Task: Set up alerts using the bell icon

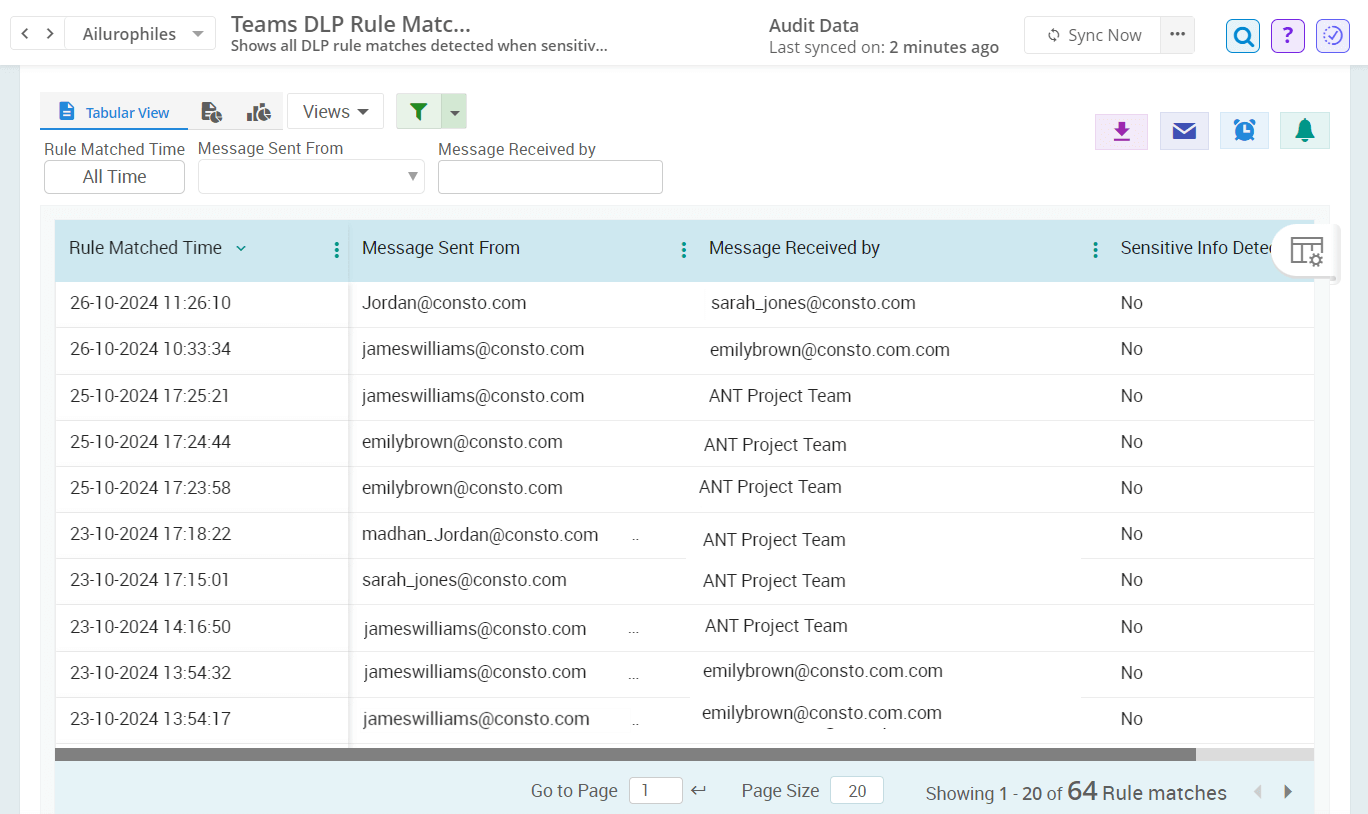Action: [x=1304, y=130]
